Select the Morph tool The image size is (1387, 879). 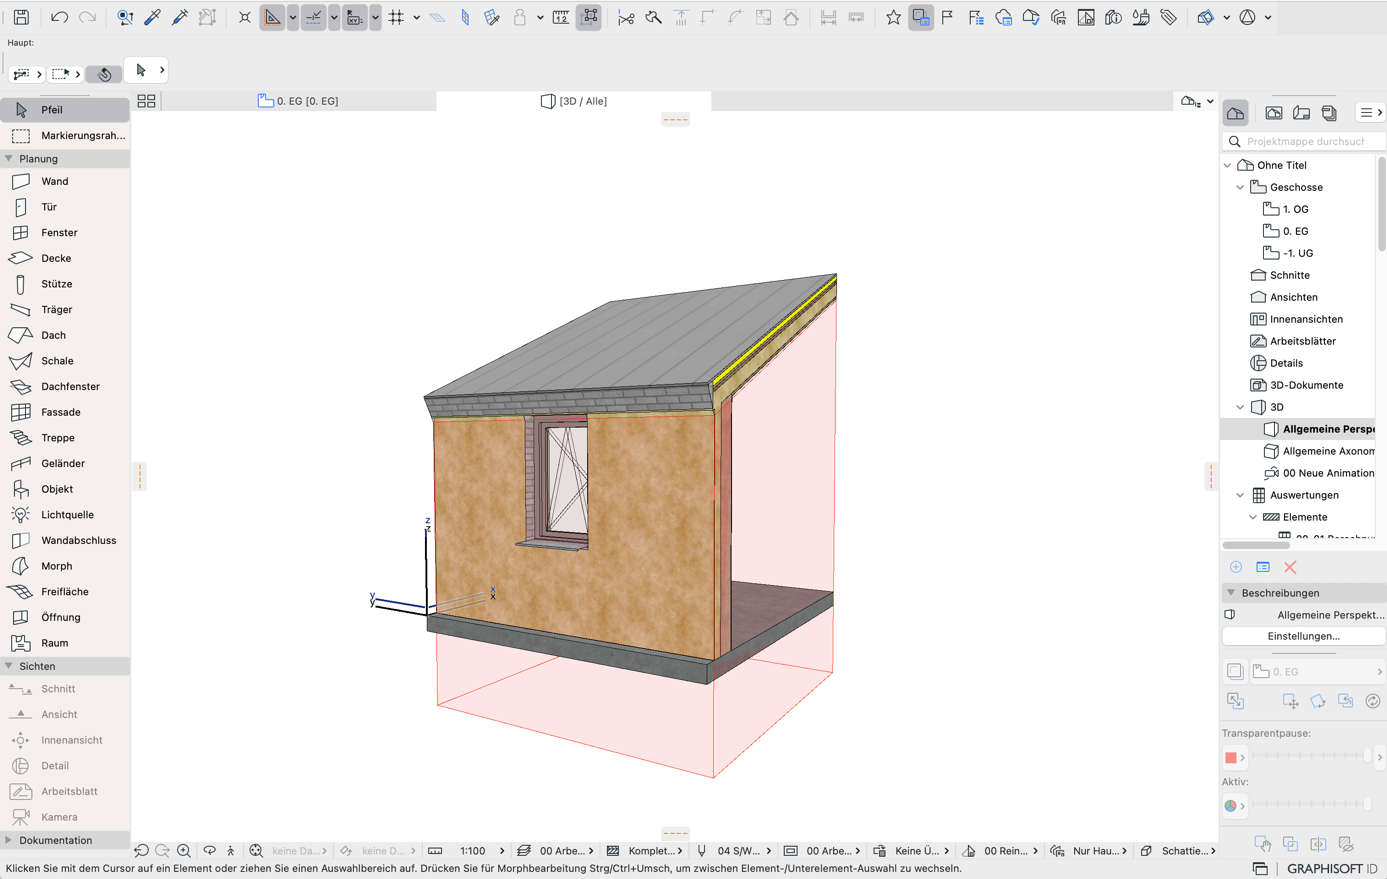(x=65, y=566)
